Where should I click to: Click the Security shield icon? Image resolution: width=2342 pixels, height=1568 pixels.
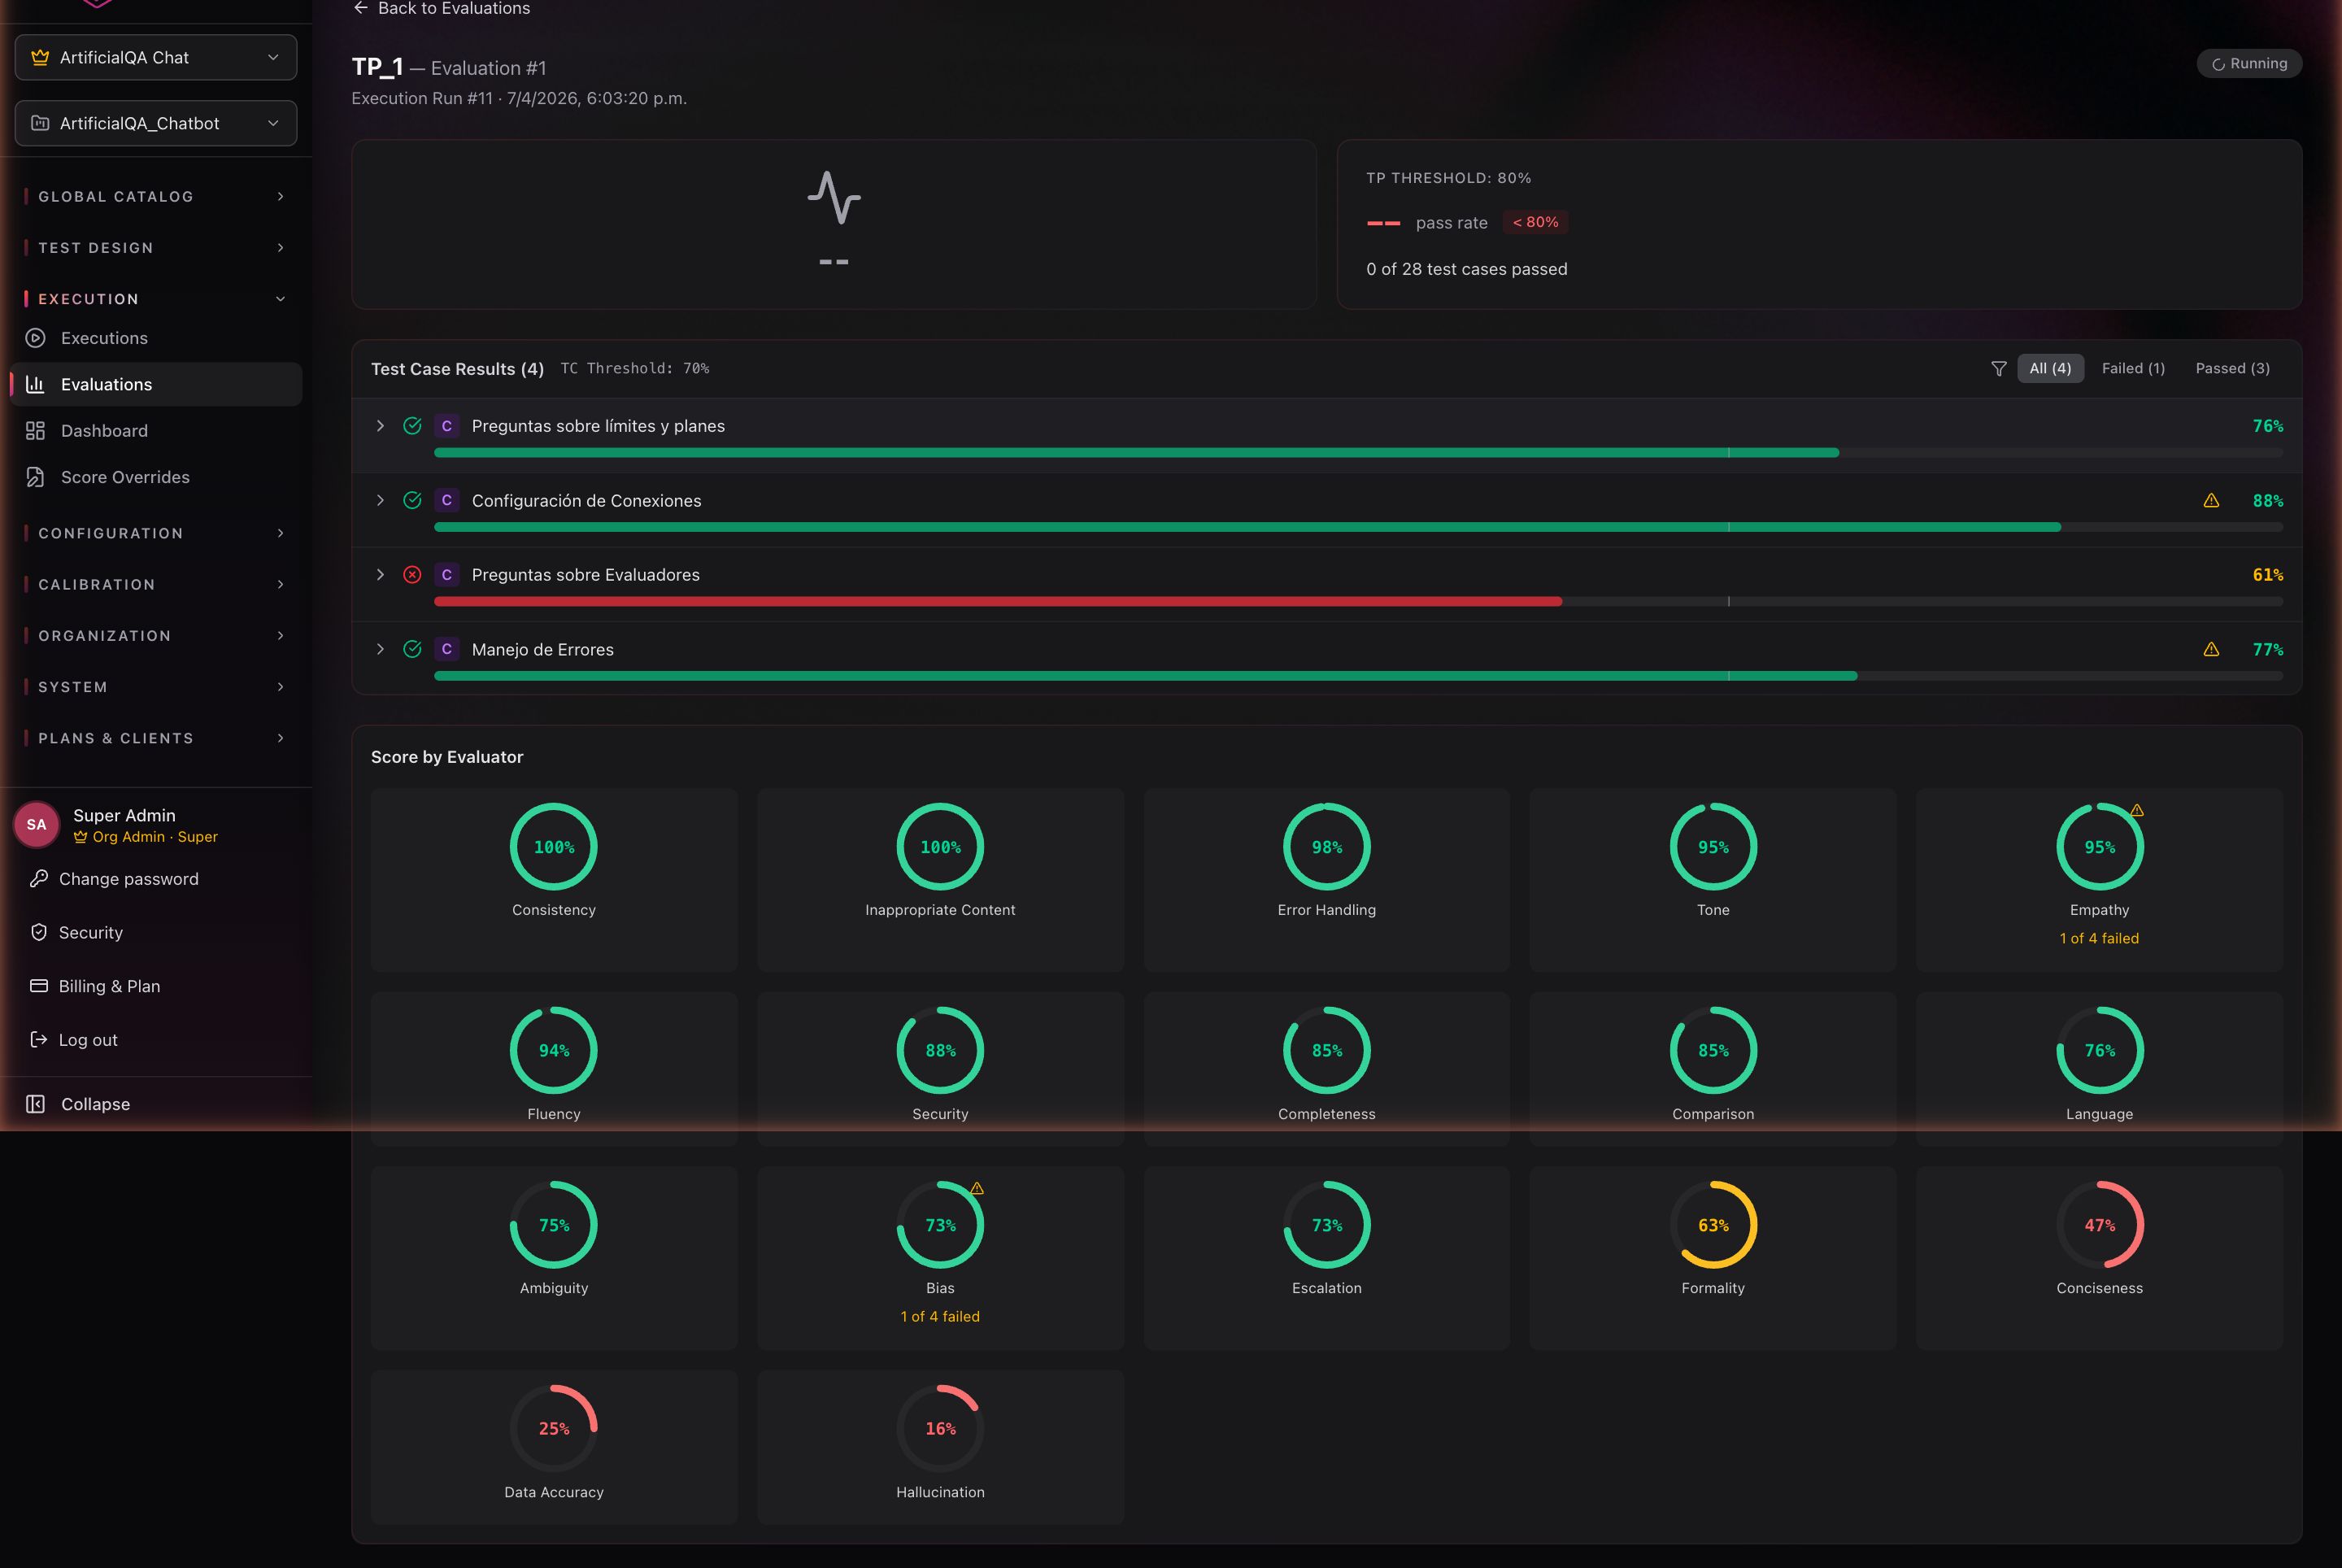39,932
